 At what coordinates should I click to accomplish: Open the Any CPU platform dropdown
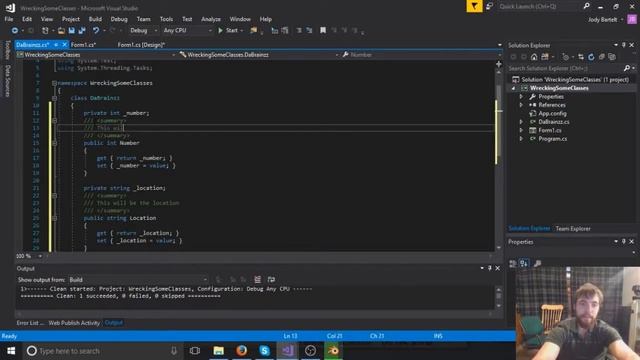click(187, 31)
